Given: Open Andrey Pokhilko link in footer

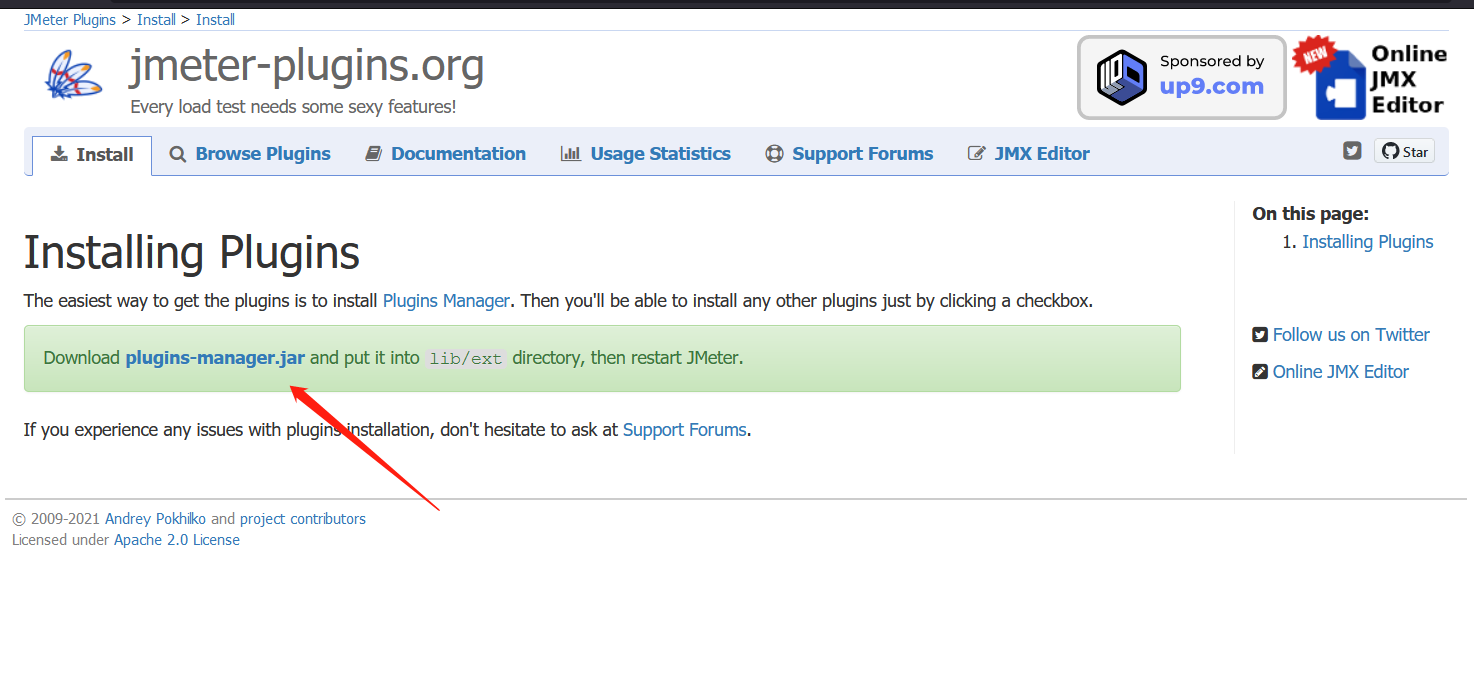Looking at the screenshot, I should click(156, 519).
